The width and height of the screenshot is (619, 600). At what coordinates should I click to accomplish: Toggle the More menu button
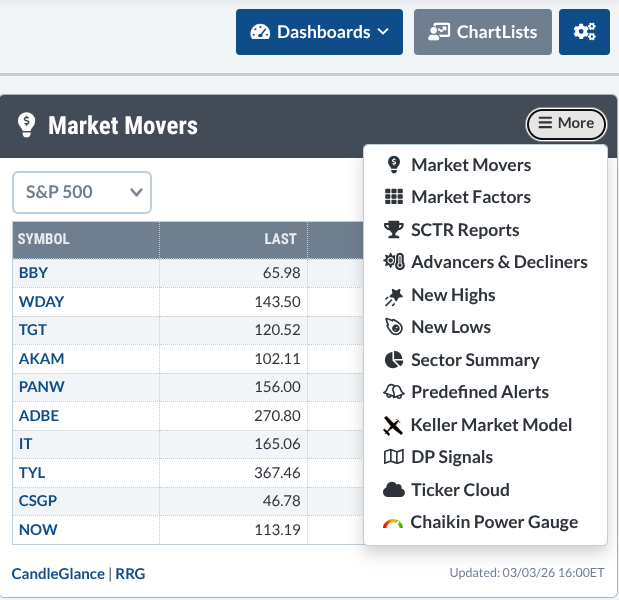coord(566,124)
